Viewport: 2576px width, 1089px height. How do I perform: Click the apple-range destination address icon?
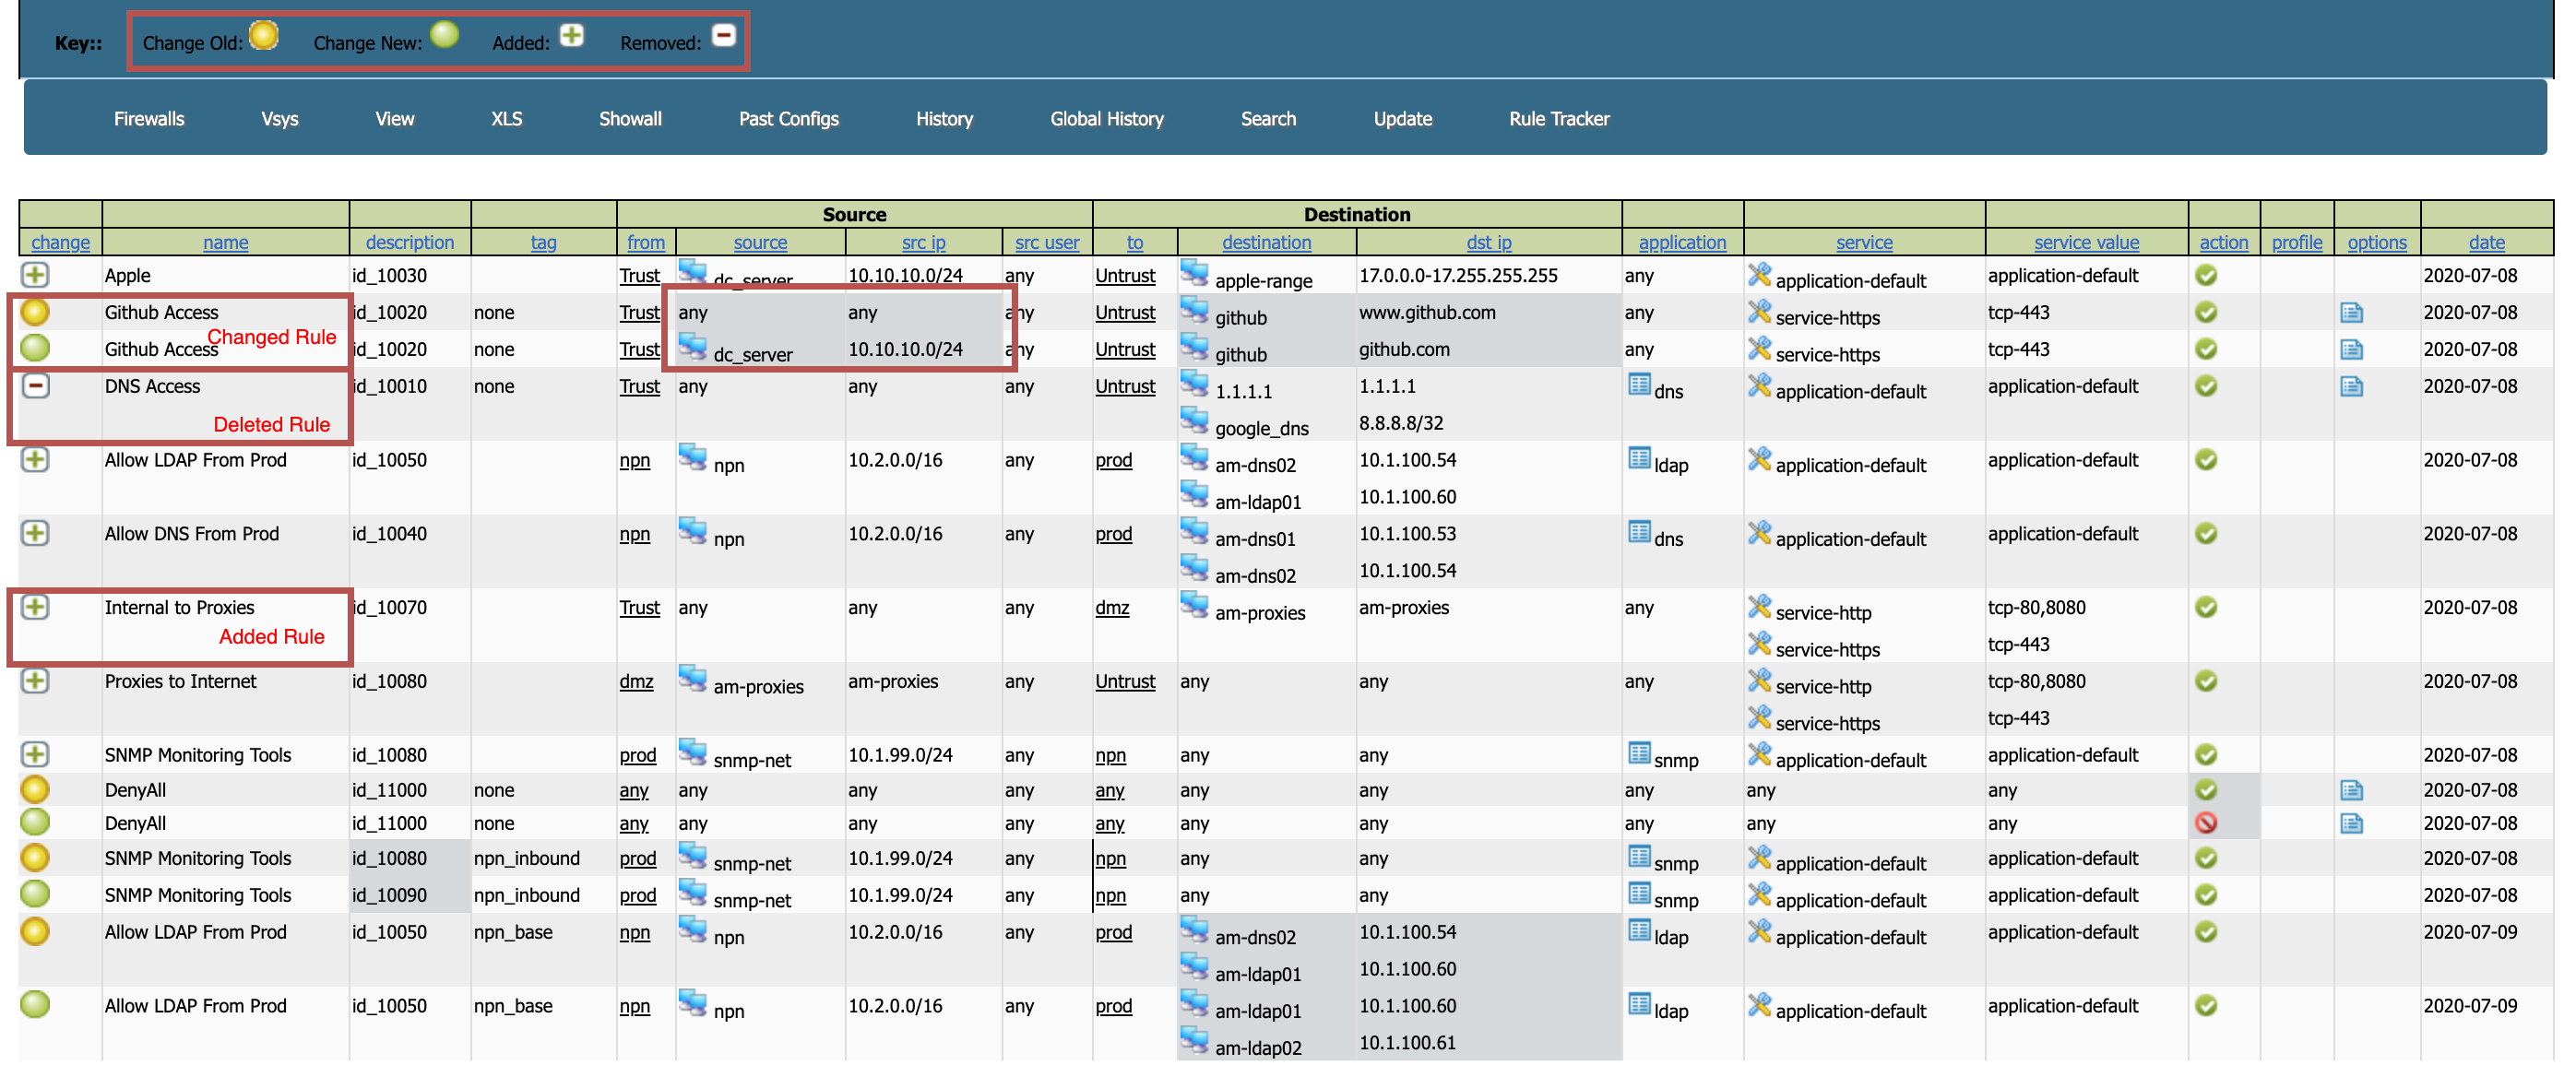(x=1194, y=273)
